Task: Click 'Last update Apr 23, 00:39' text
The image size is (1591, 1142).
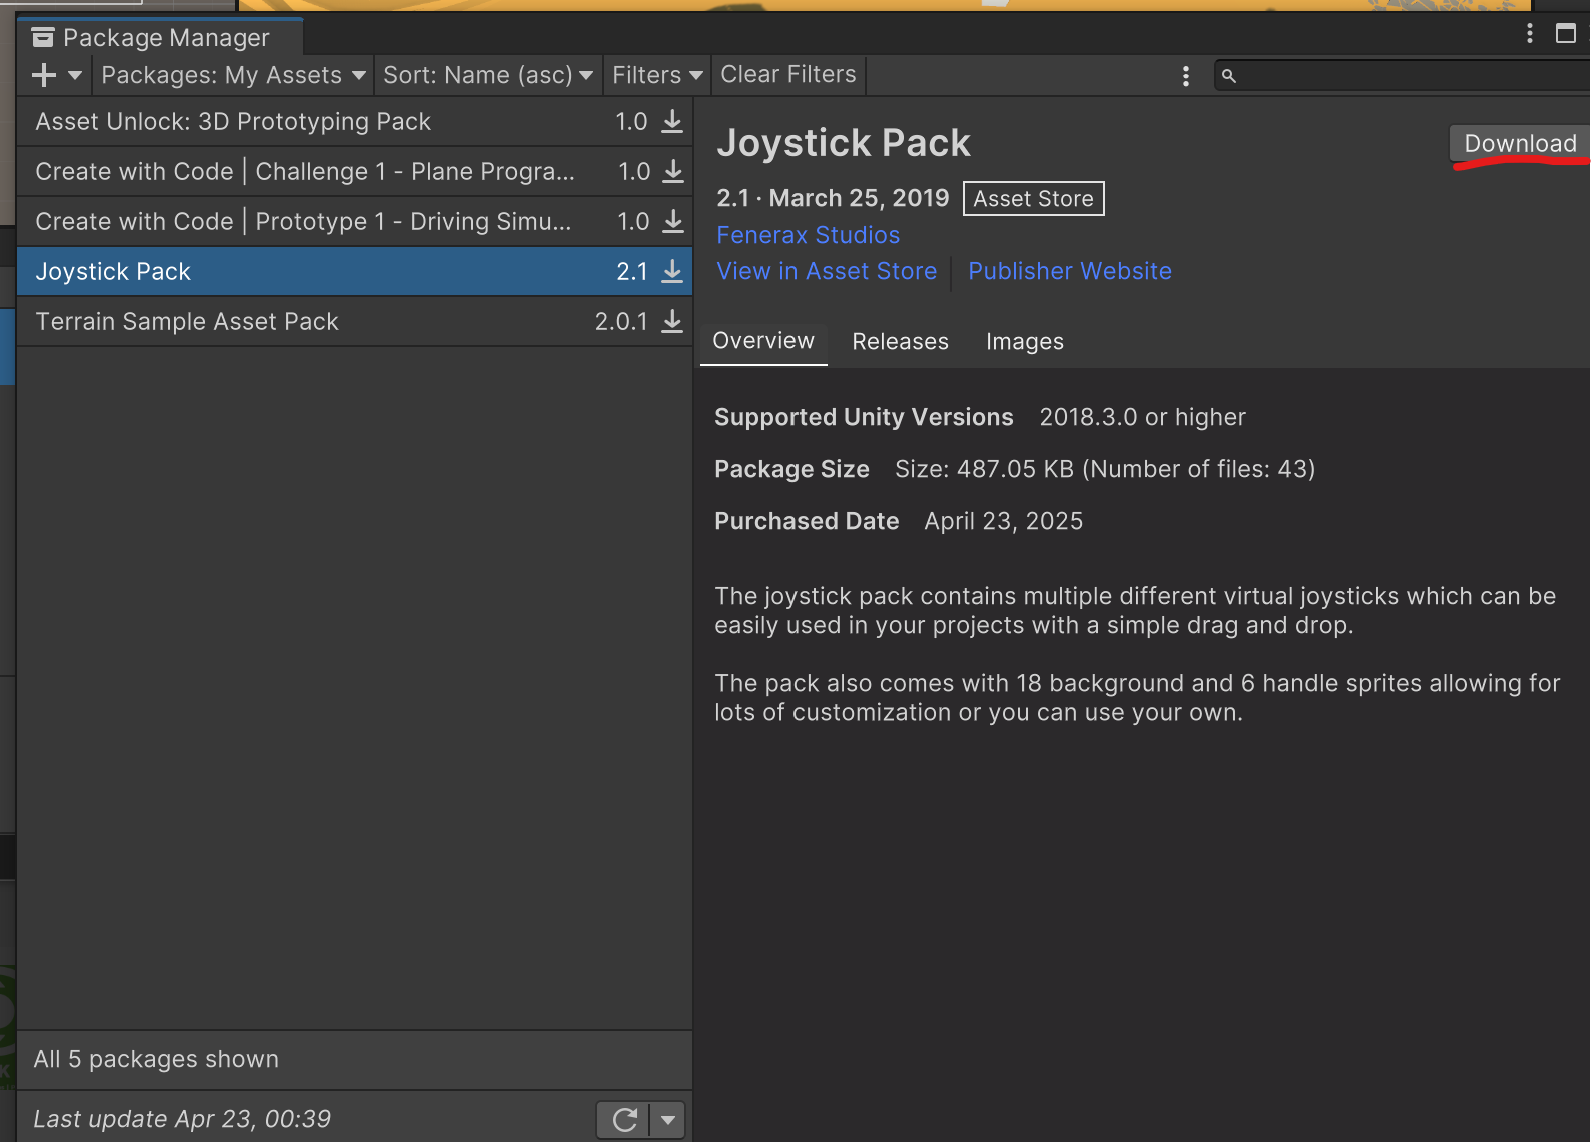Action: [182, 1119]
